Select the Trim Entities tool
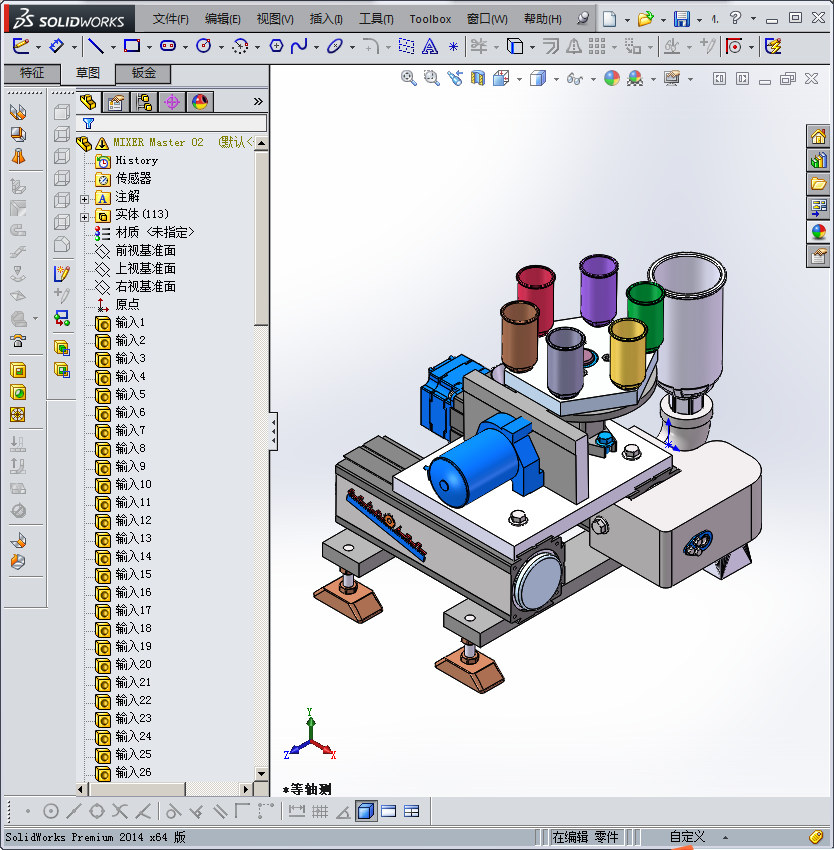The image size is (834, 850). [478, 47]
